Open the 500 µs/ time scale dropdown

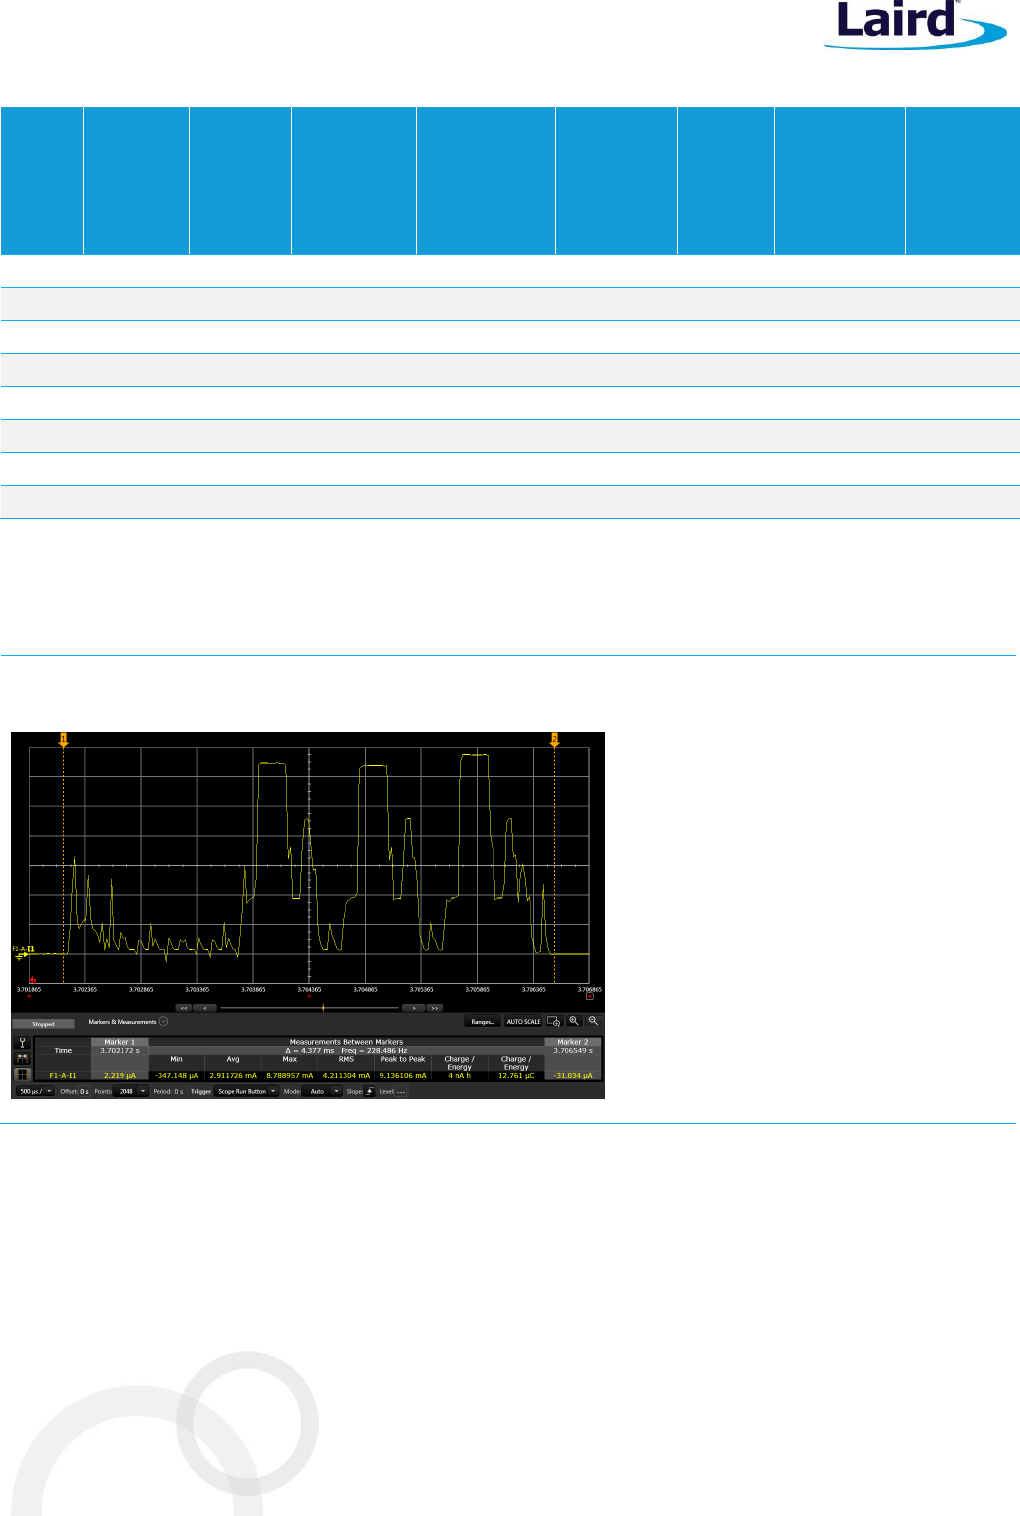click(35, 1091)
